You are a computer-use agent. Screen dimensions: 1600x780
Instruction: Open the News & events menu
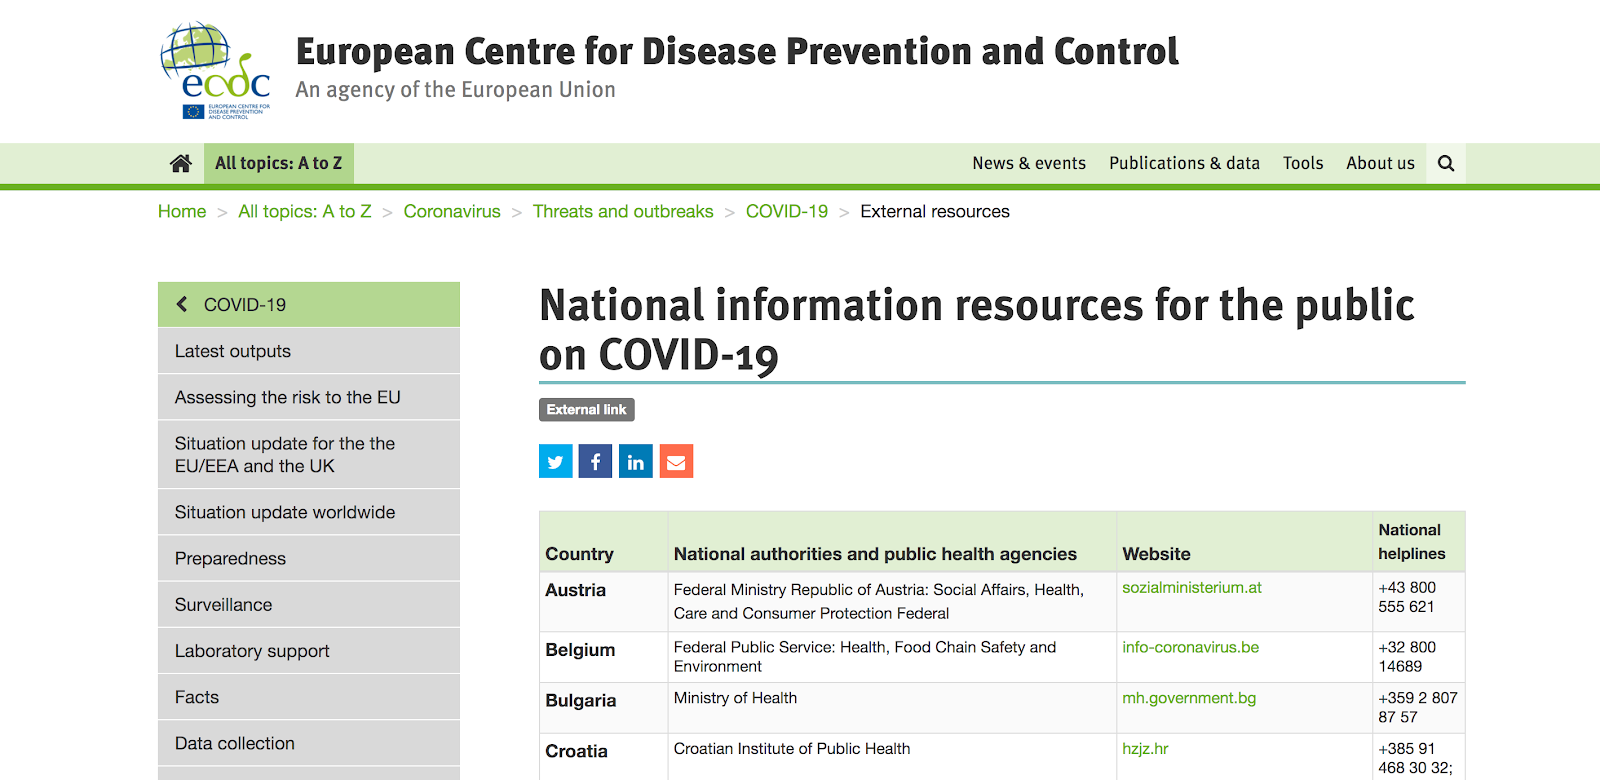click(x=1029, y=163)
